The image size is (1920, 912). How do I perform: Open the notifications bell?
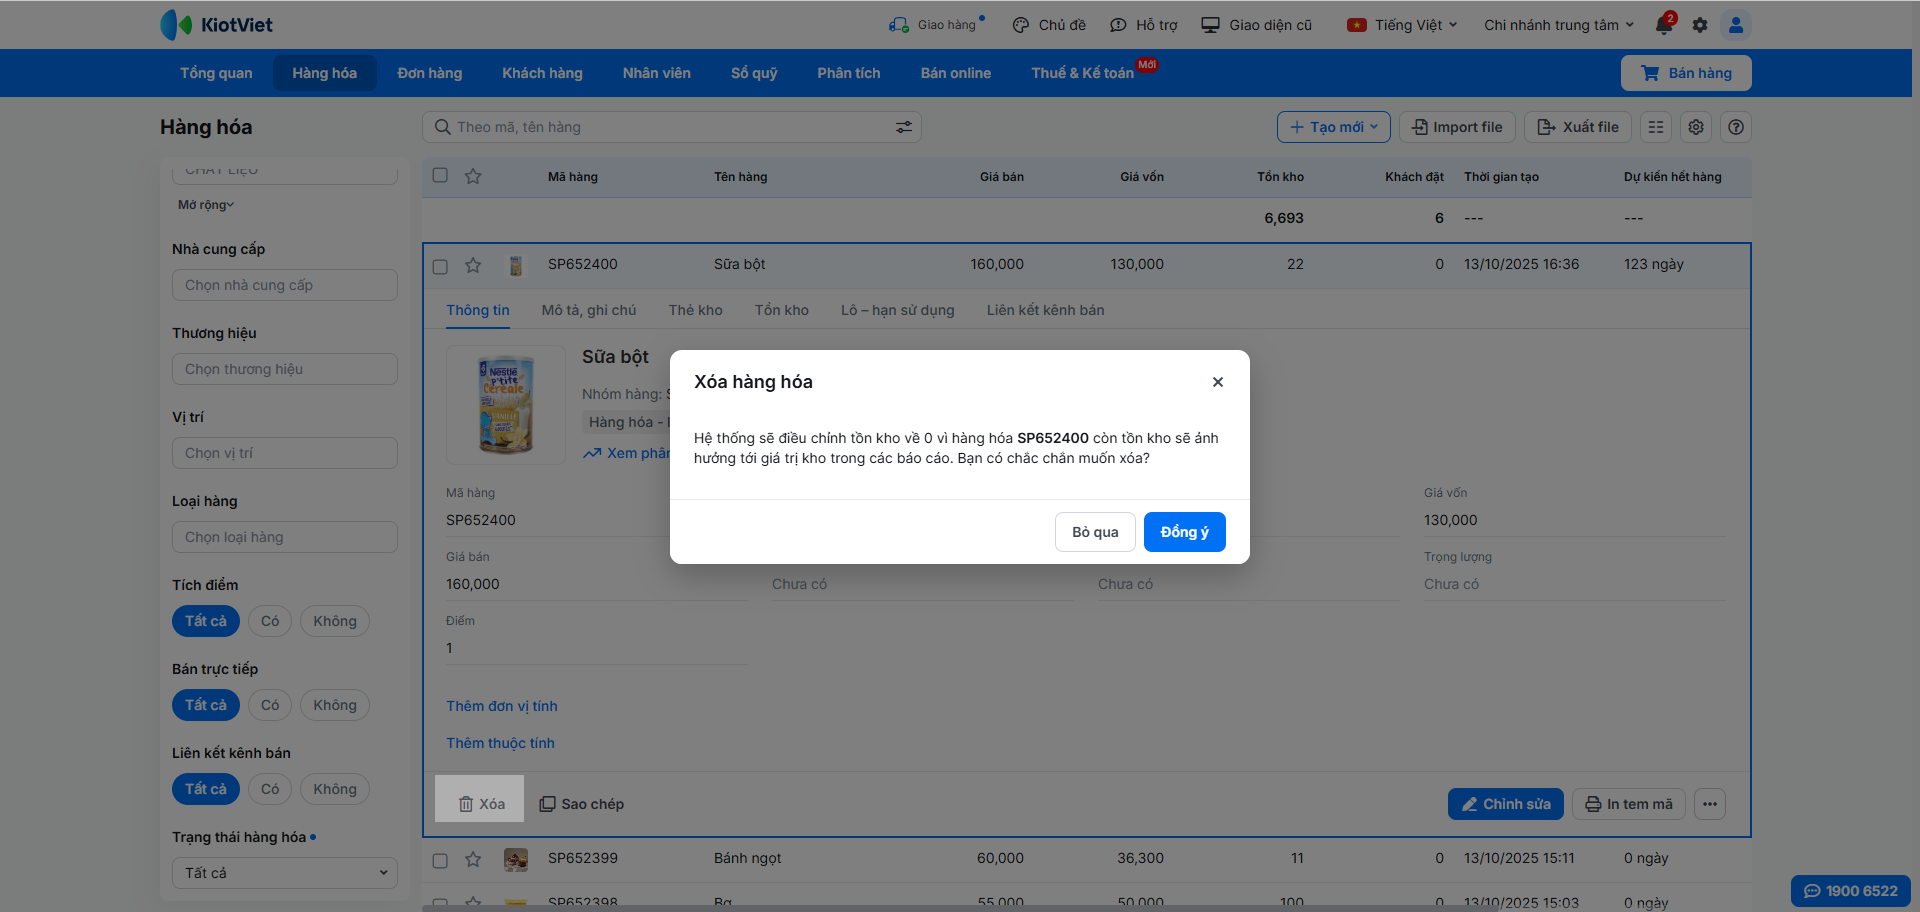pos(1664,25)
